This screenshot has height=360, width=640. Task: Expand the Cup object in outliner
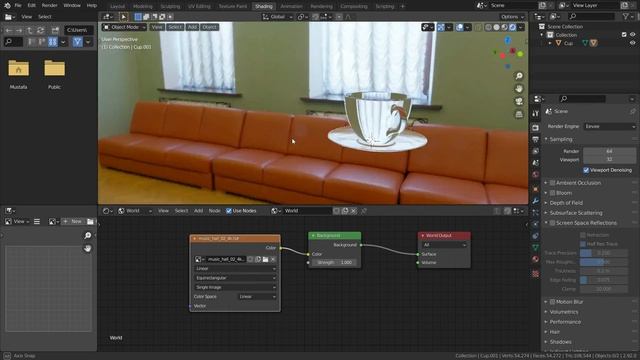550,43
